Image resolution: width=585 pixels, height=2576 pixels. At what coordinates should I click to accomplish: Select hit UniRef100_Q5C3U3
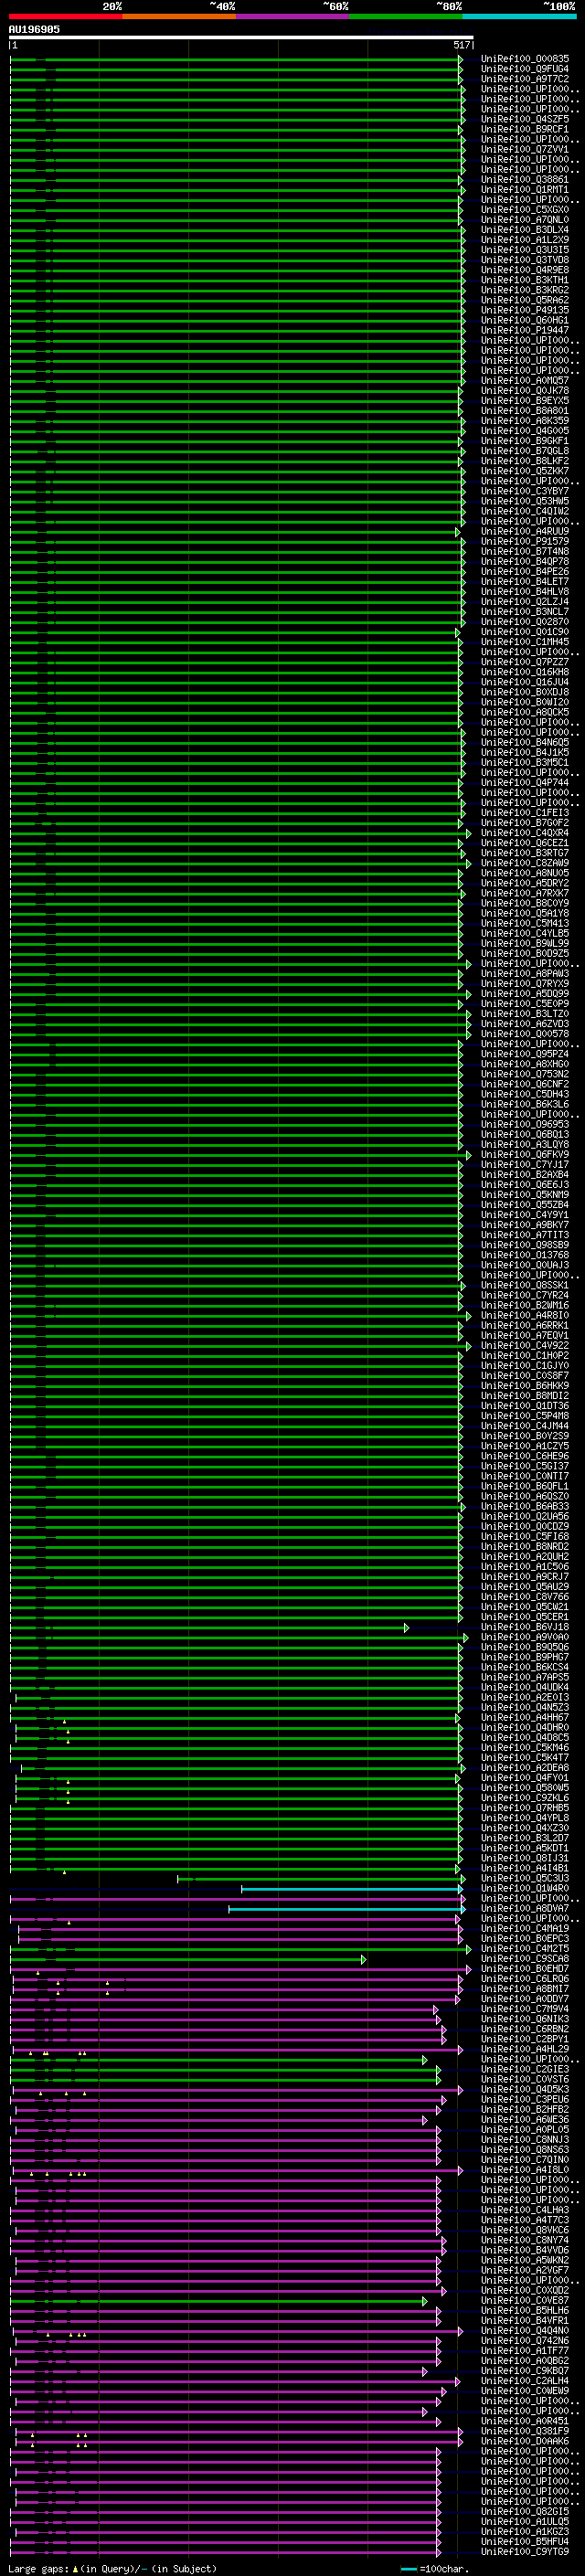coord(524,1878)
